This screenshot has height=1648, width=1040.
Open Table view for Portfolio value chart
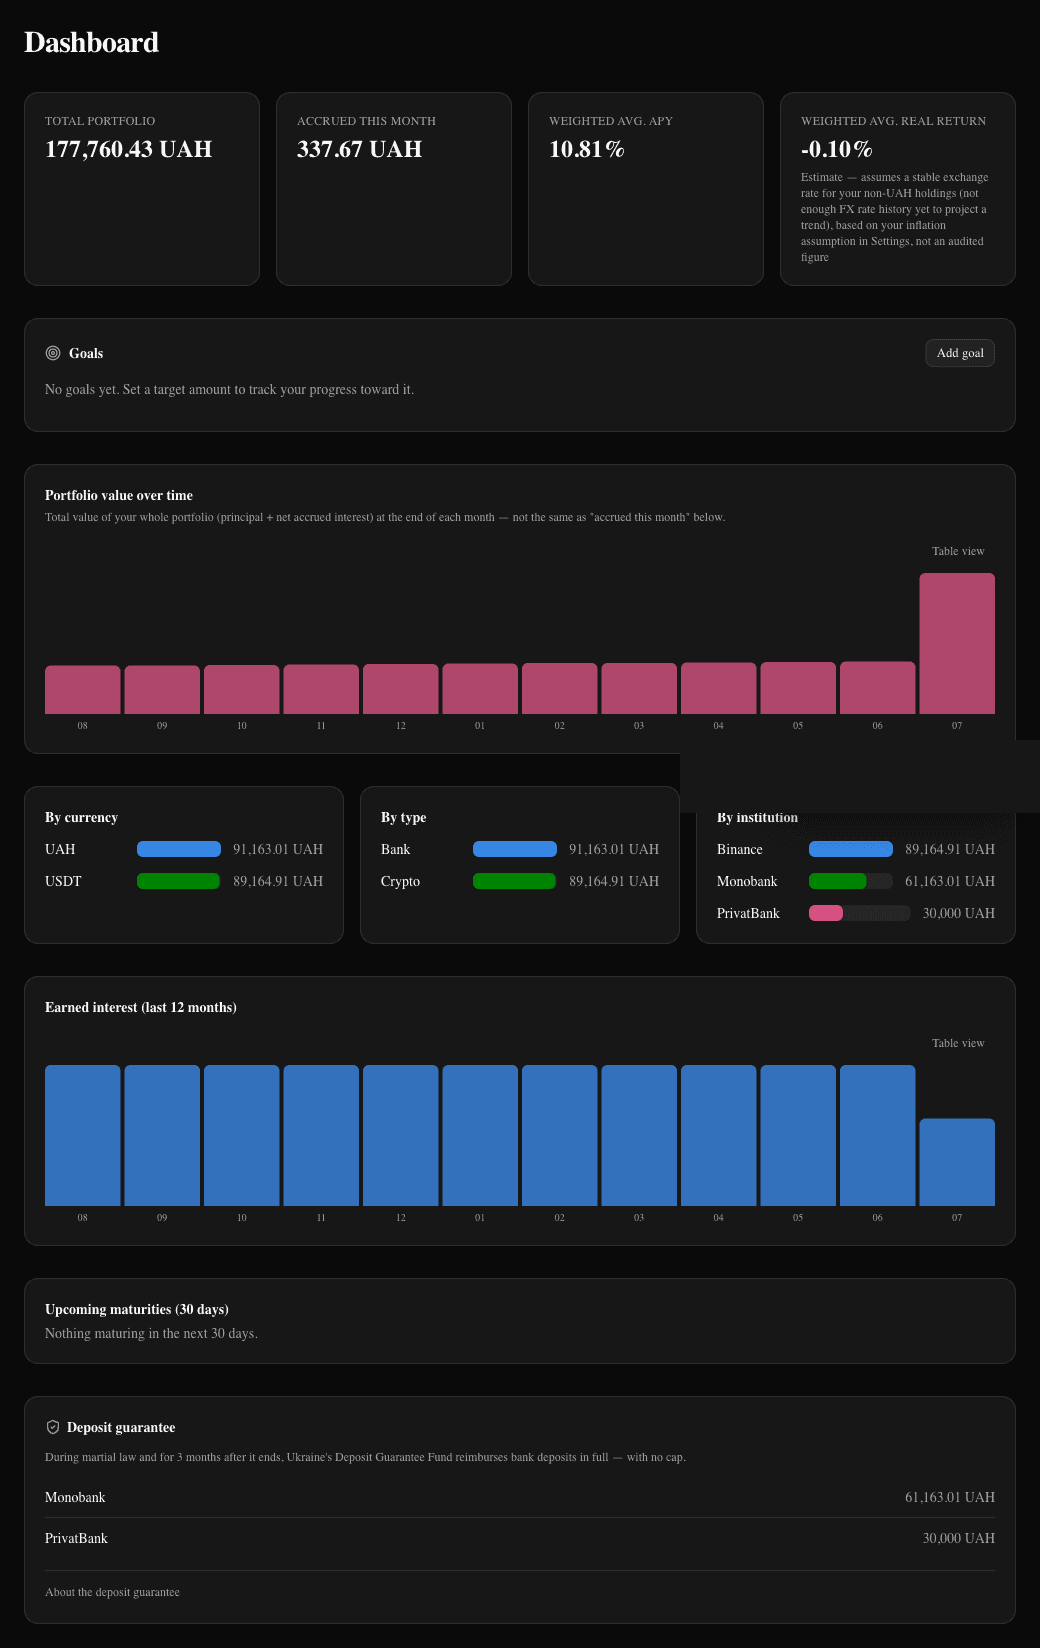click(x=958, y=551)
